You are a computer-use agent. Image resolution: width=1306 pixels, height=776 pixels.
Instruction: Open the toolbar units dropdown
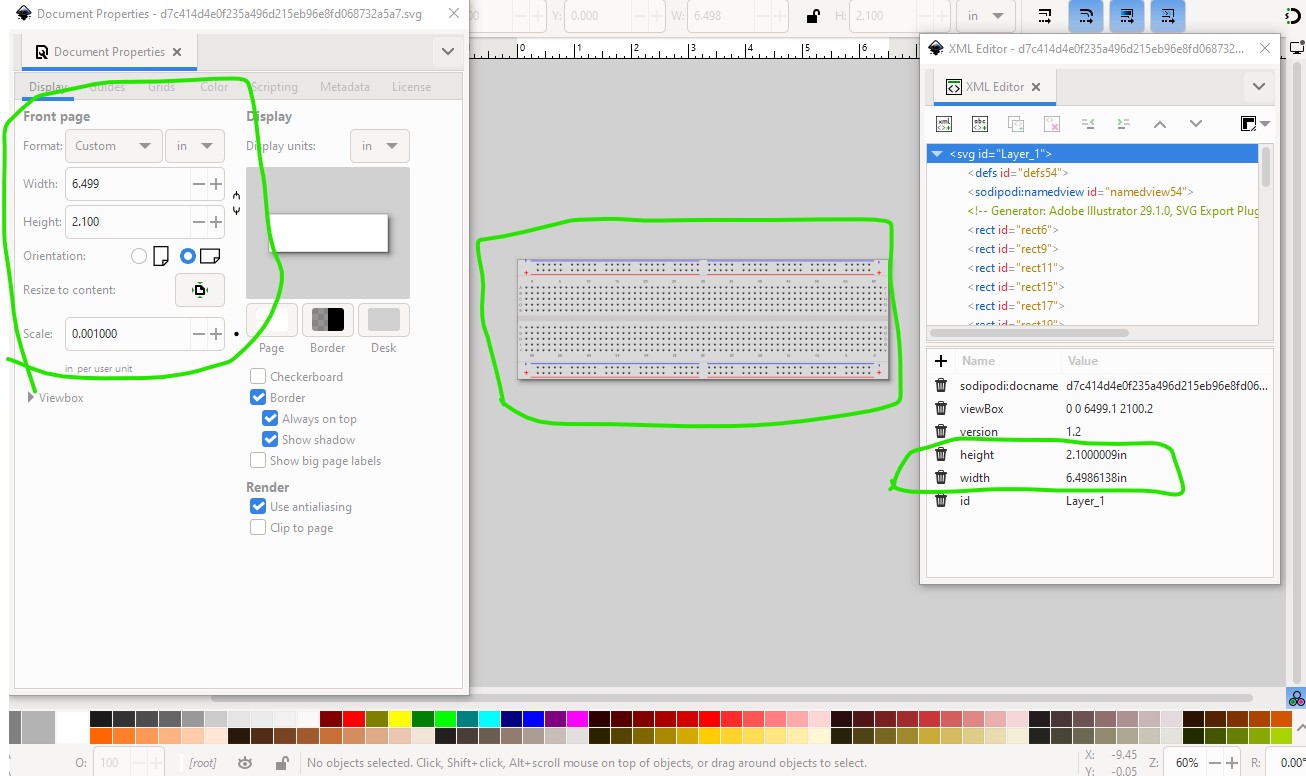986,15
